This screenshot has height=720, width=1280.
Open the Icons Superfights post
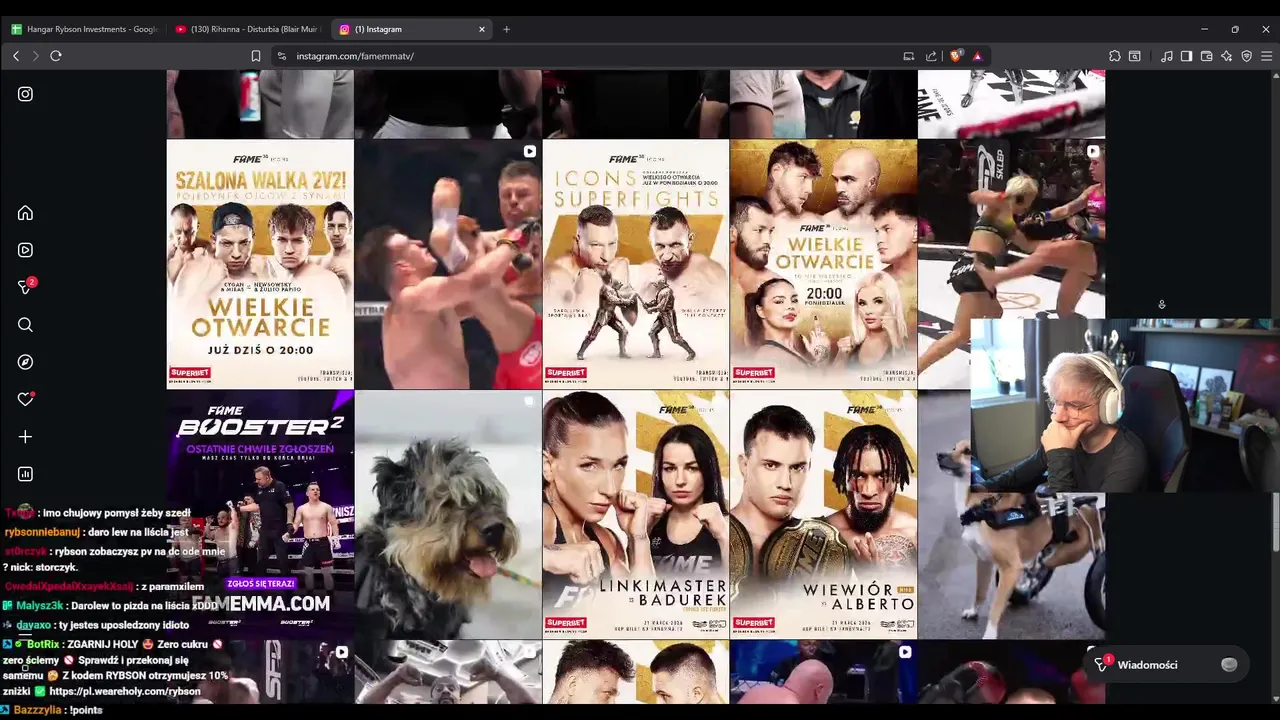[x=636, y=264]
